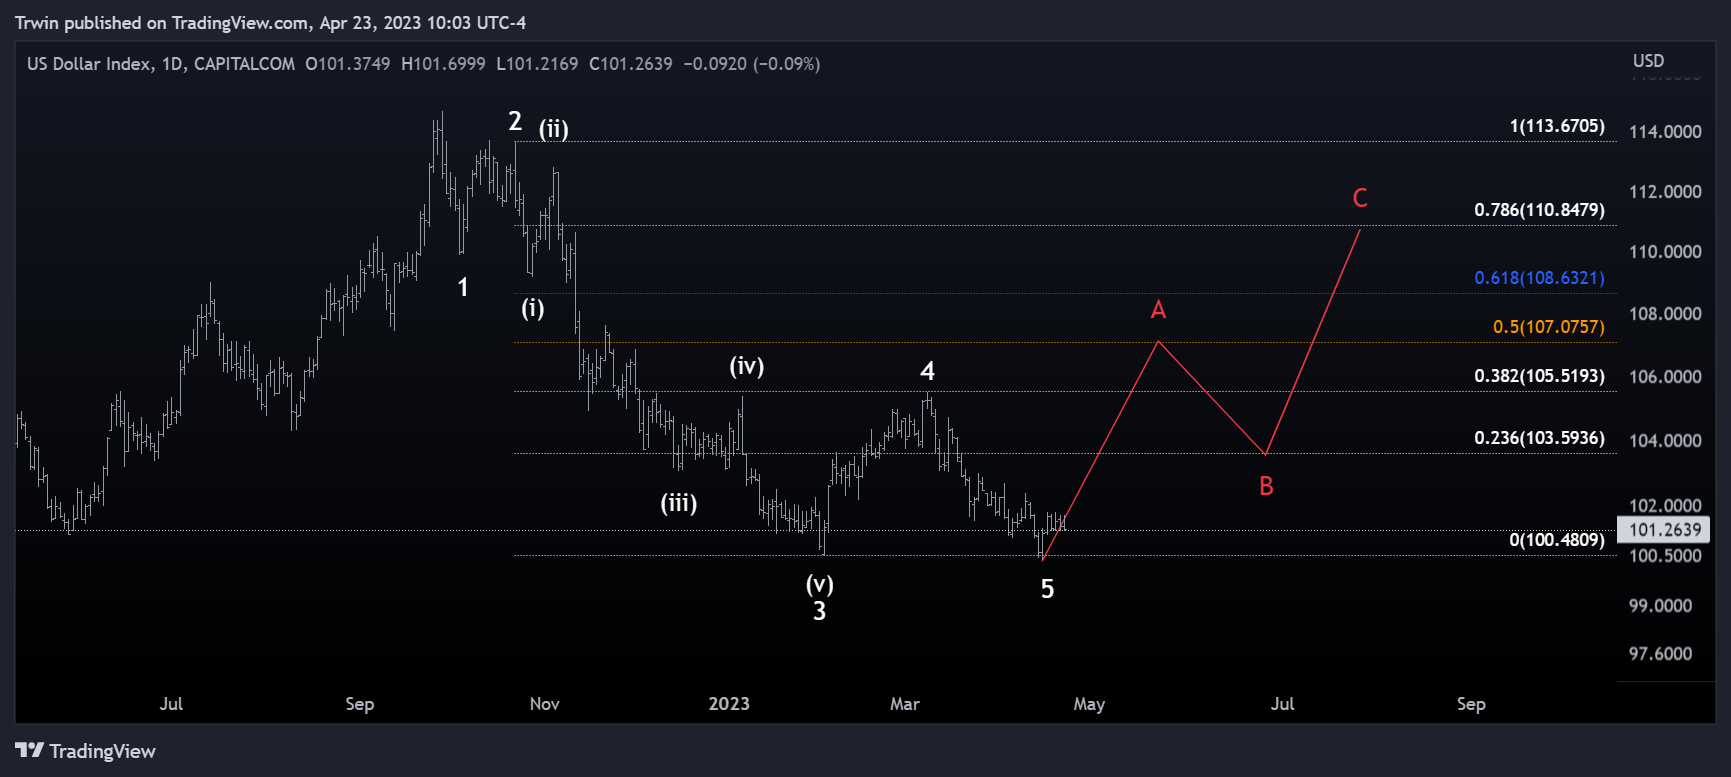The height and width of the screenshot is (777, 1731).
Task: Click the close value C101.2639 in header
Action: coord(631,64)
